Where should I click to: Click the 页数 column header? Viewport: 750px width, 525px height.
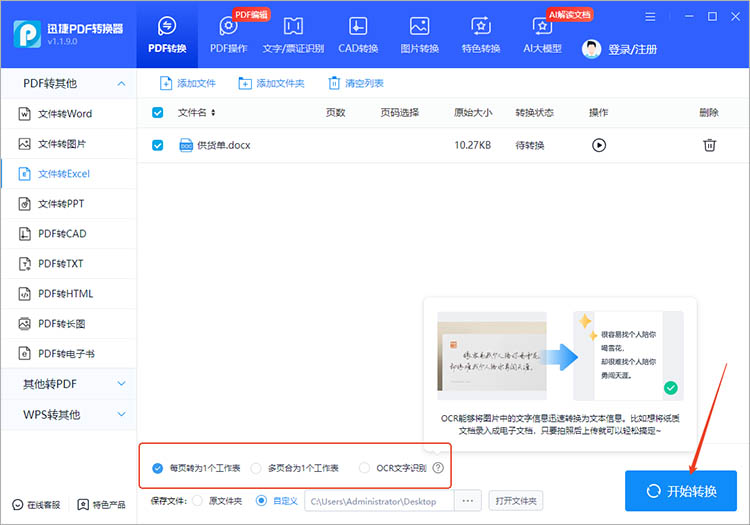pyautogui.click(x=335, y=112)
